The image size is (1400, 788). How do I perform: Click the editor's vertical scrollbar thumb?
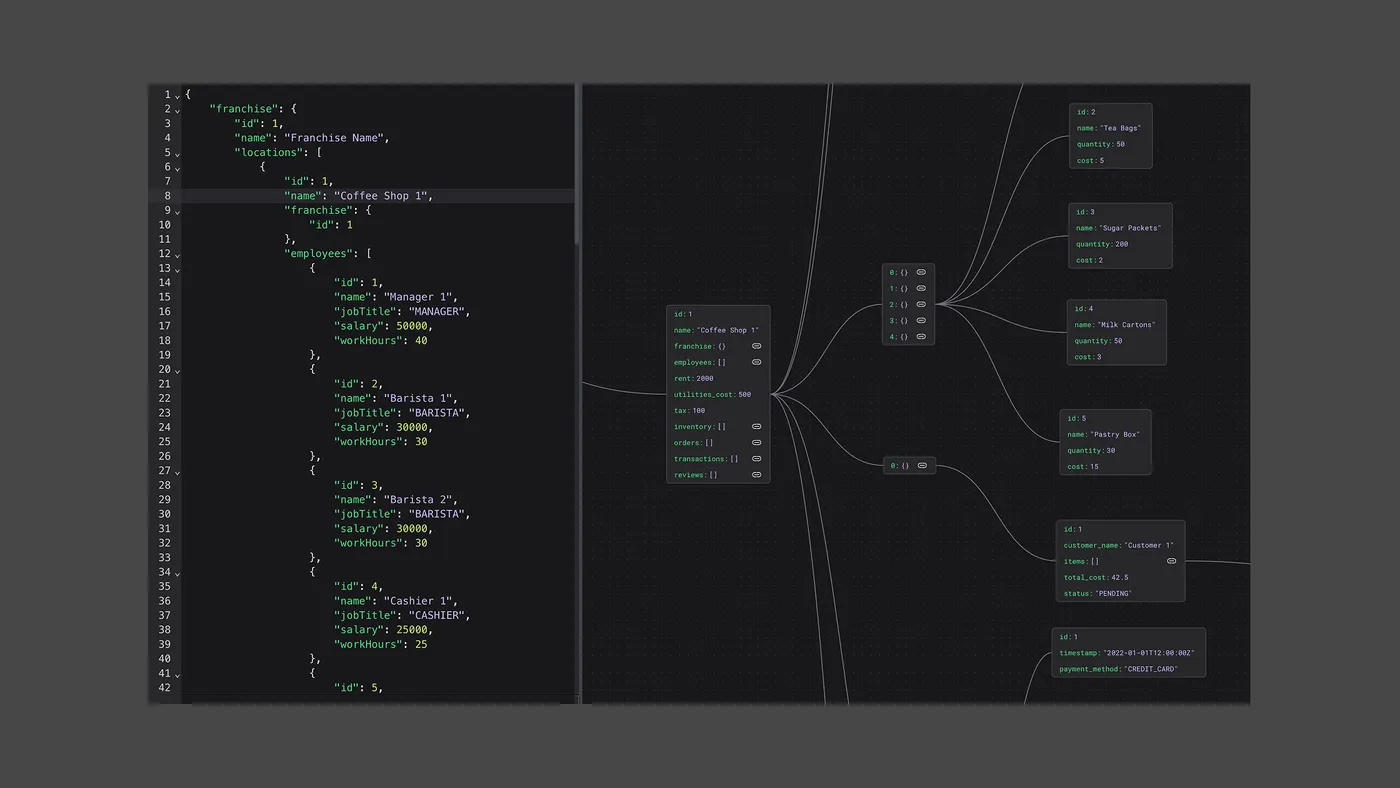577,165
